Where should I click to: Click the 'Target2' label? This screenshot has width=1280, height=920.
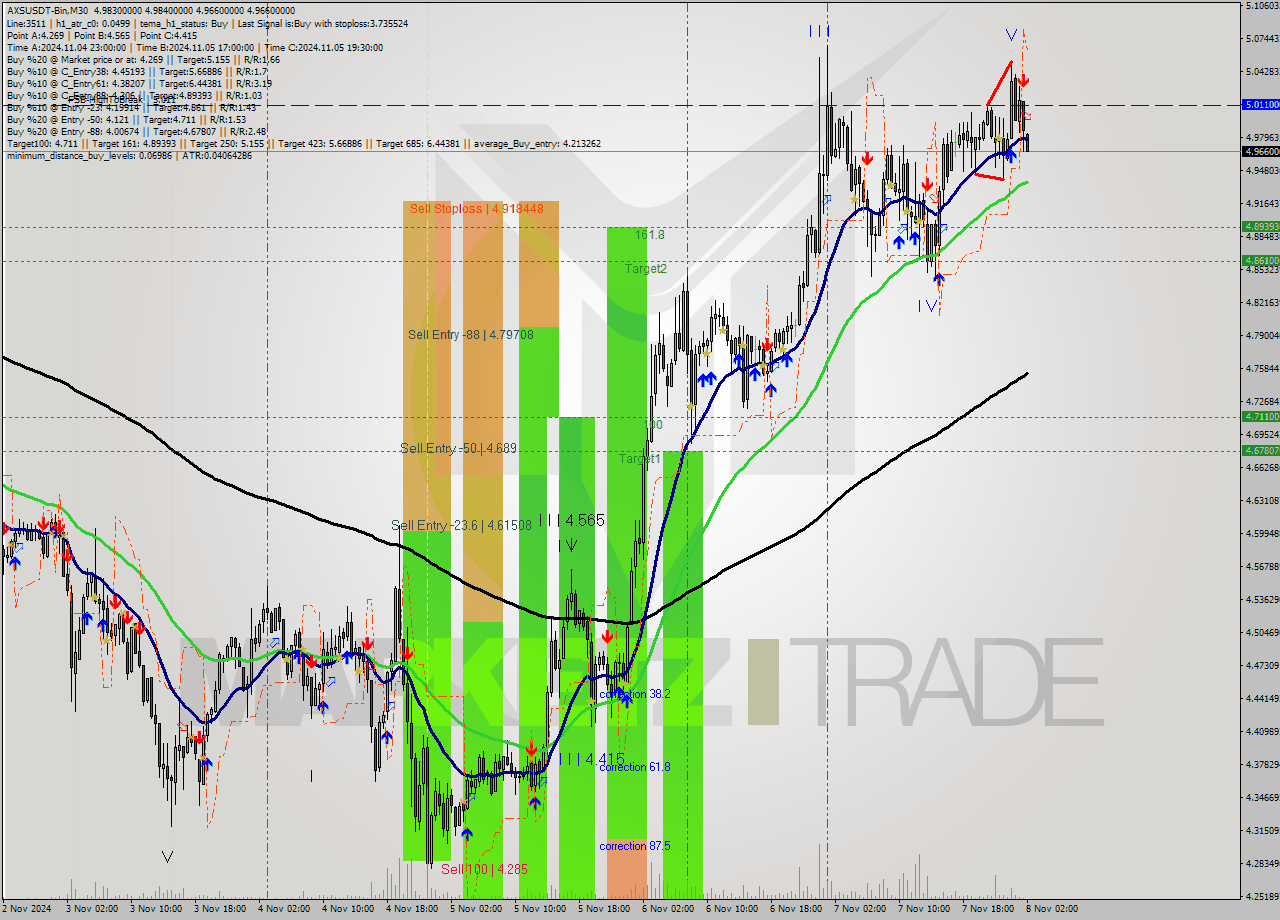click(x=646, y=269)
